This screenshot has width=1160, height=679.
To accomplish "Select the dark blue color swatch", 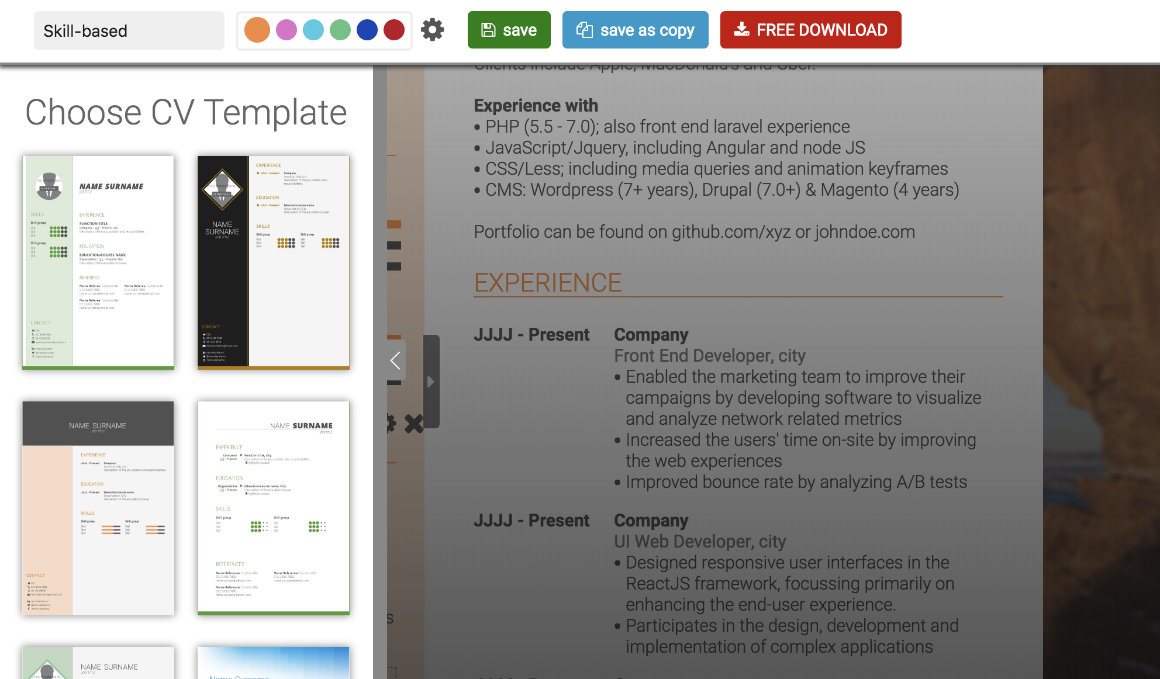I will [x=367, y=30].
